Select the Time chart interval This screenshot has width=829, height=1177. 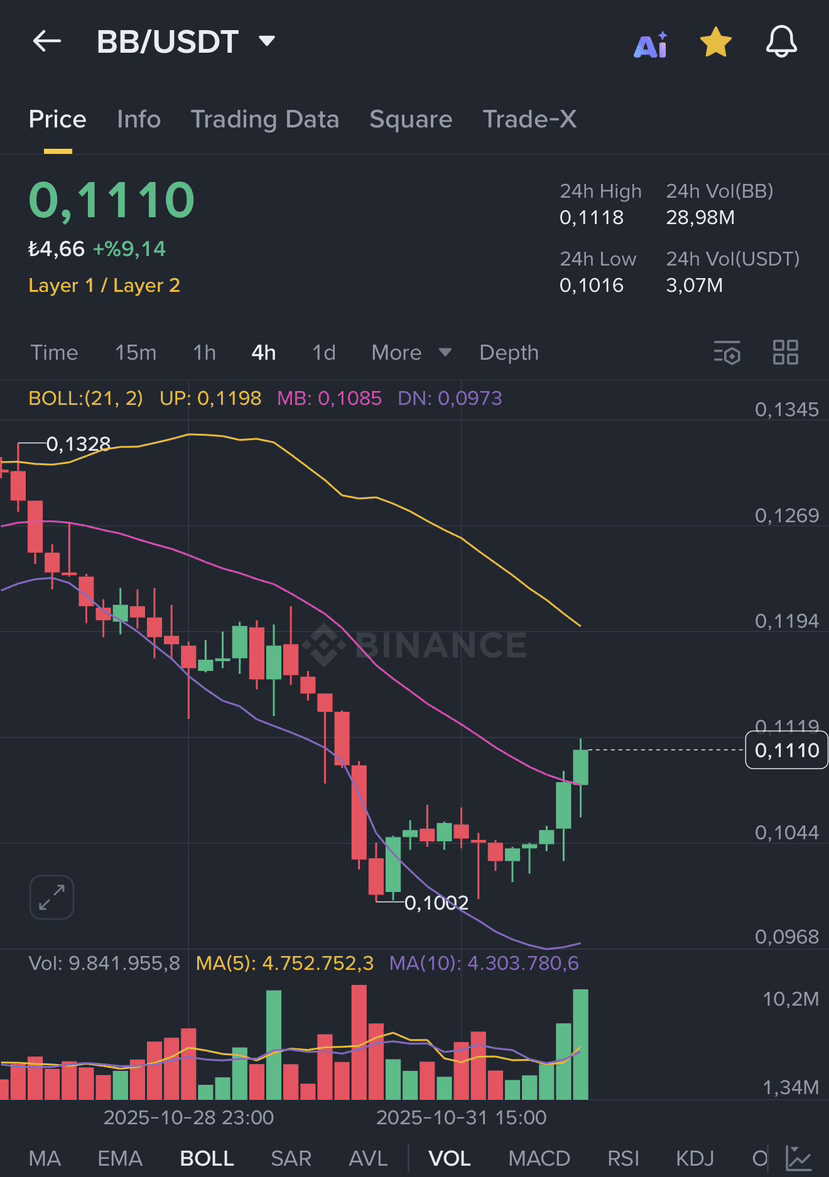pos(54,353)
